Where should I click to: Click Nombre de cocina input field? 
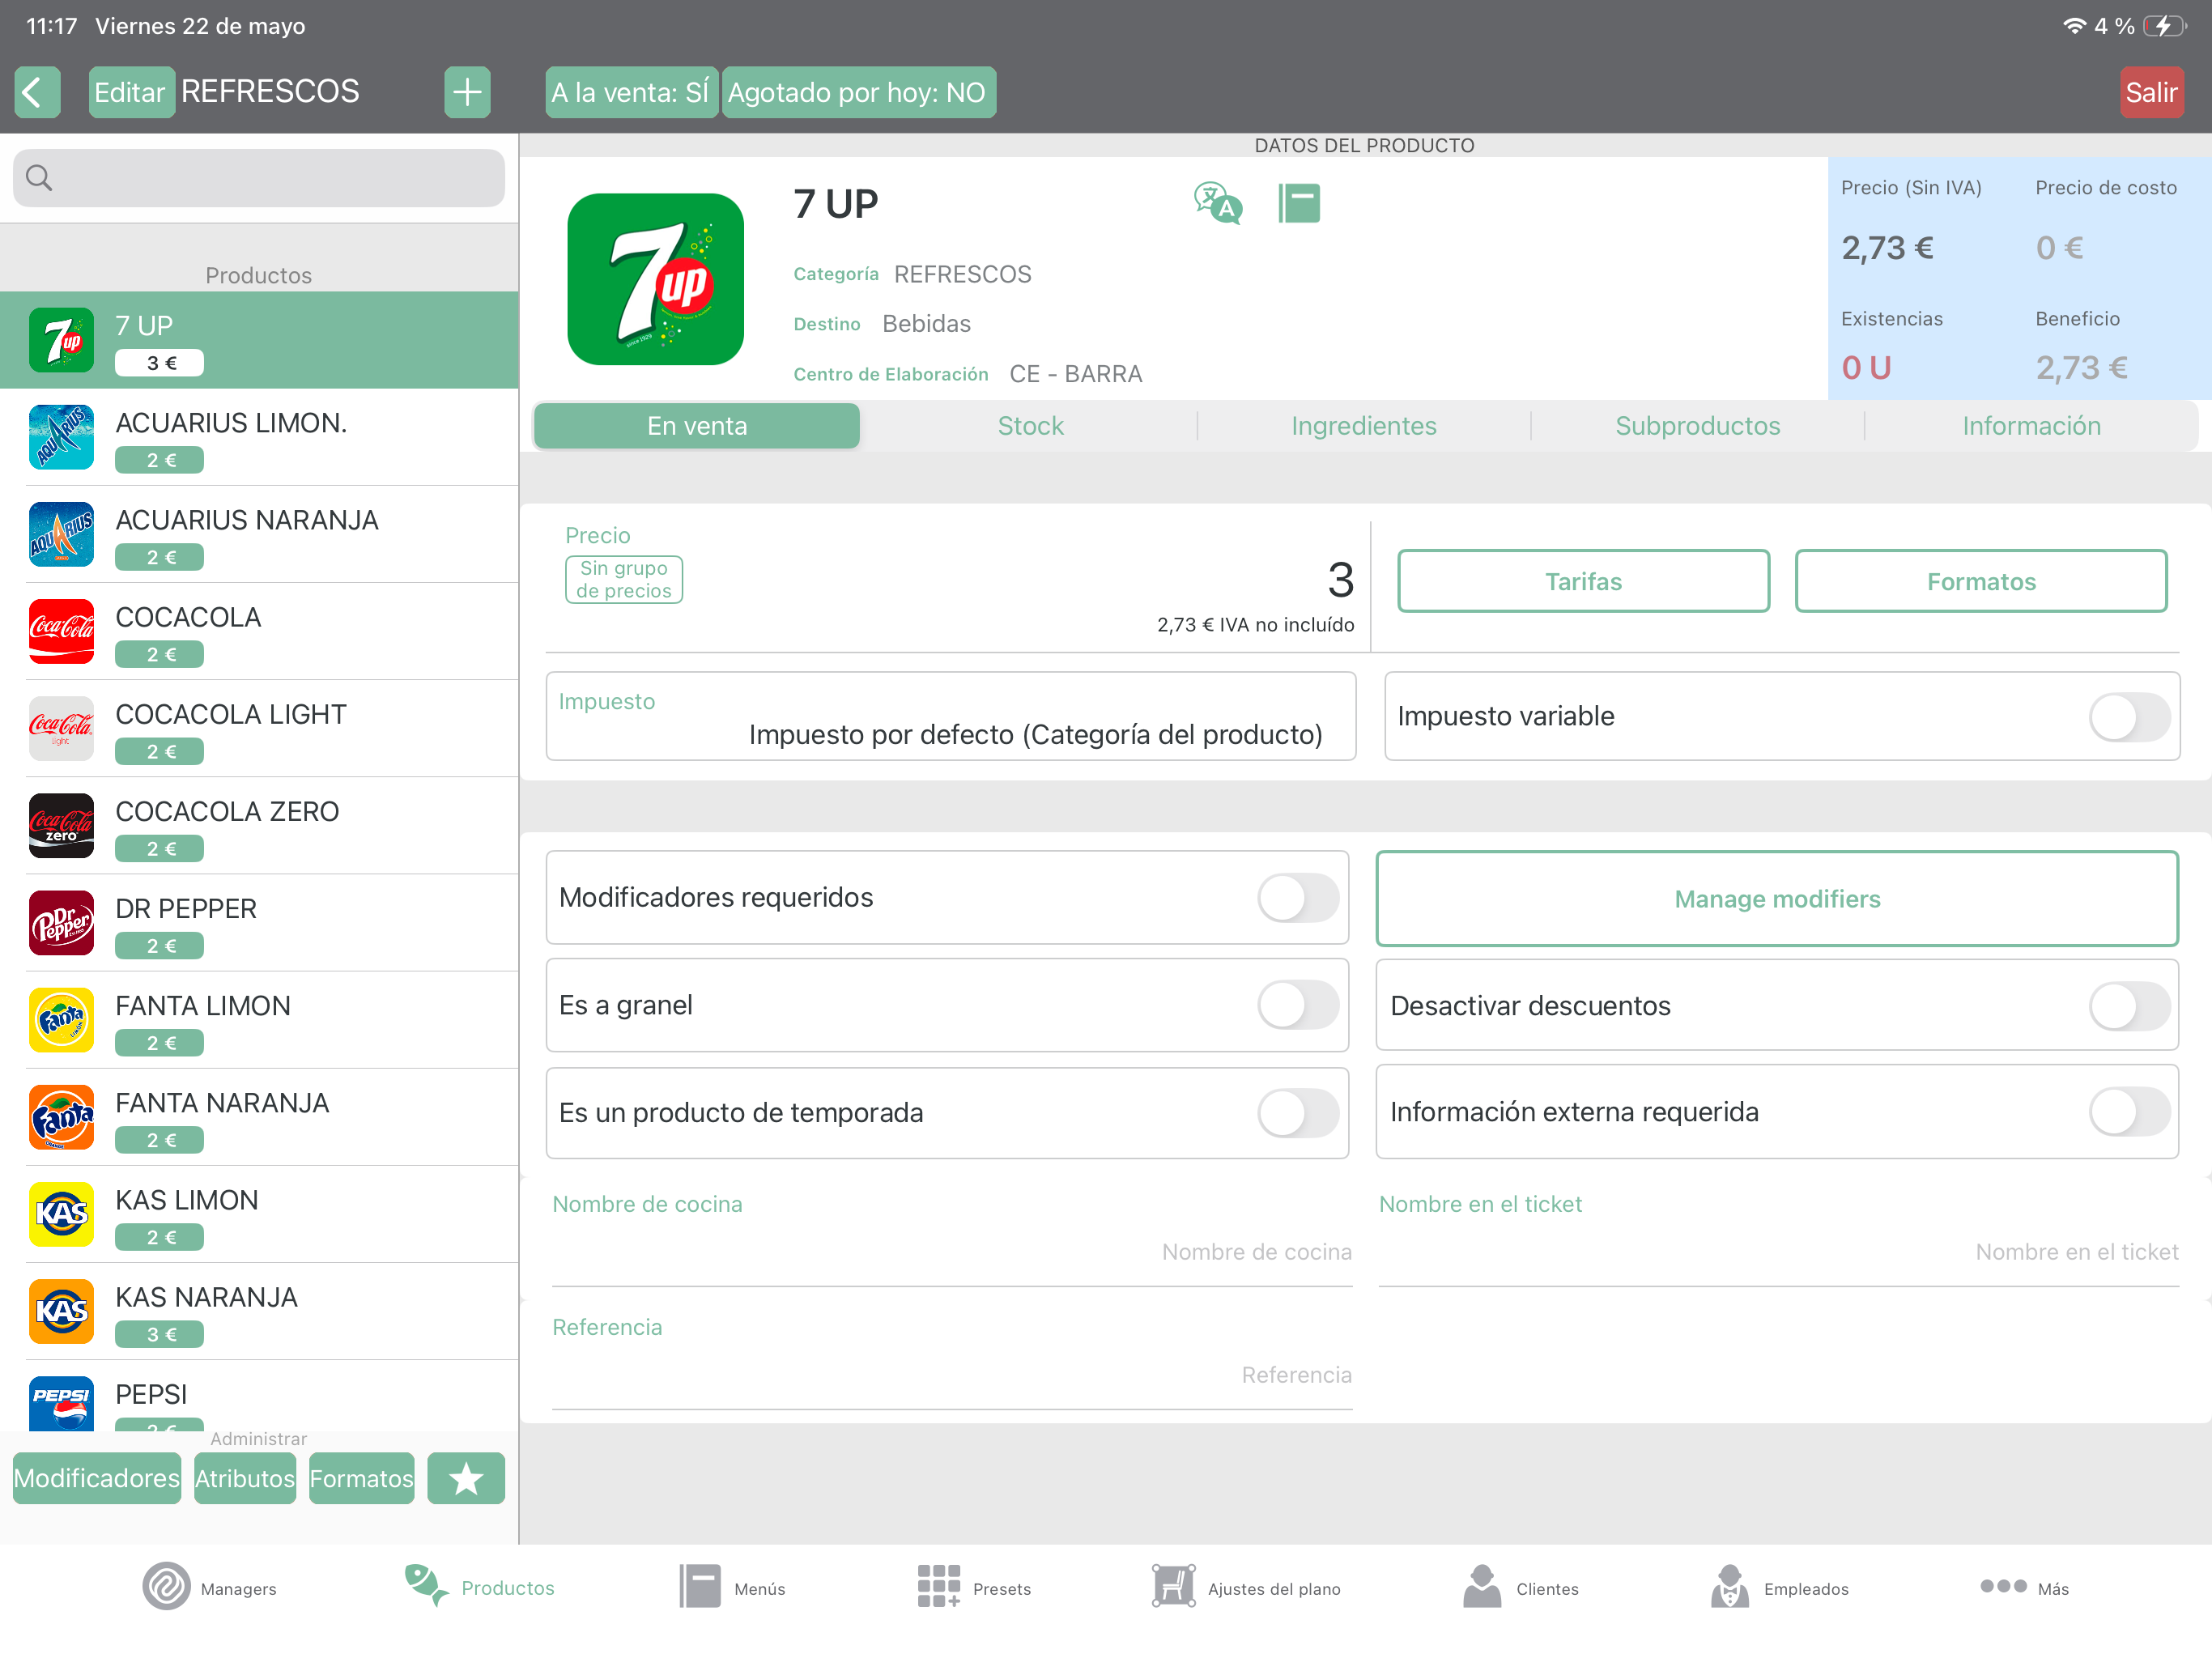951,1252
